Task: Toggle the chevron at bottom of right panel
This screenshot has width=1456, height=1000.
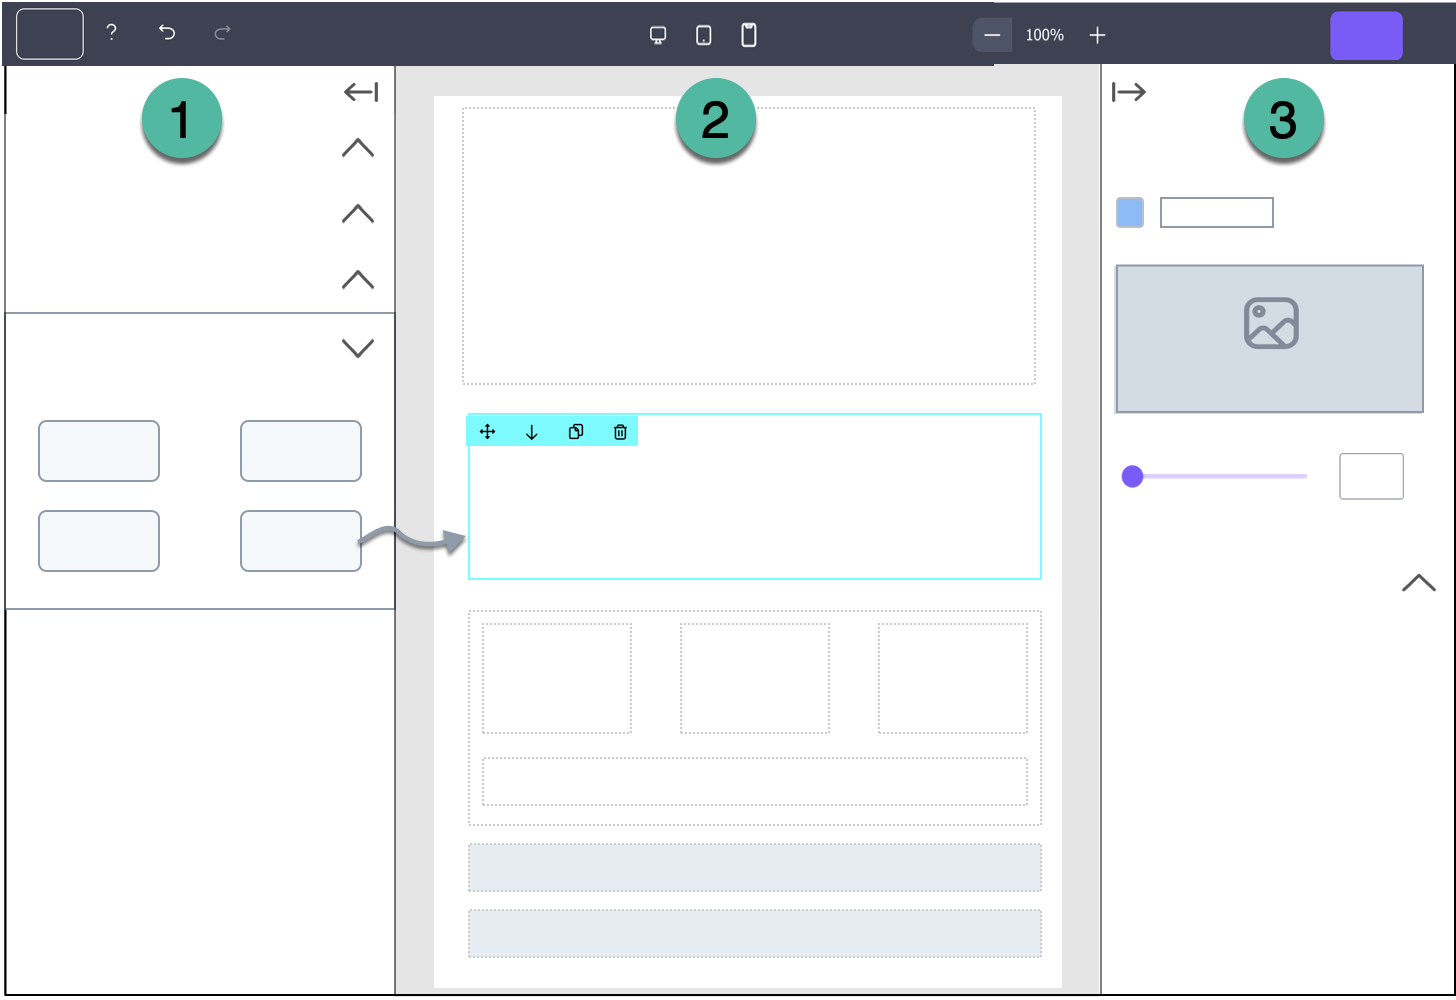Action: tap(1418, 583)
